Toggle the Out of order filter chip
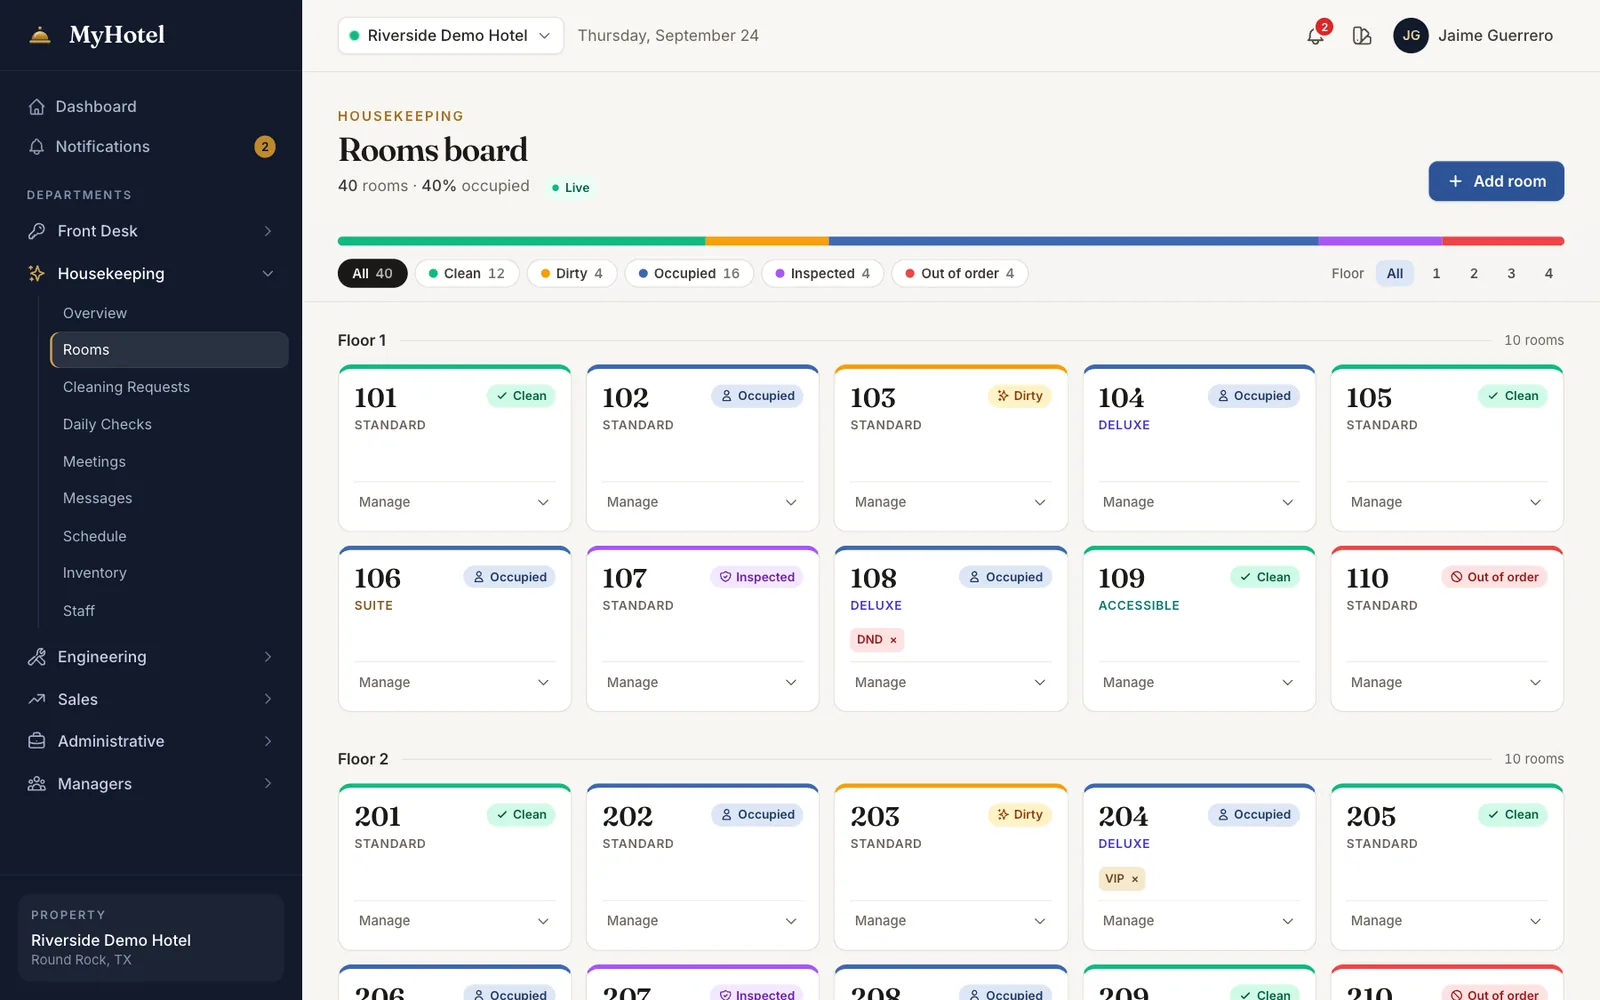Image resolution: width=1600 pixels, height=1000 pixels. pos(960,274)
